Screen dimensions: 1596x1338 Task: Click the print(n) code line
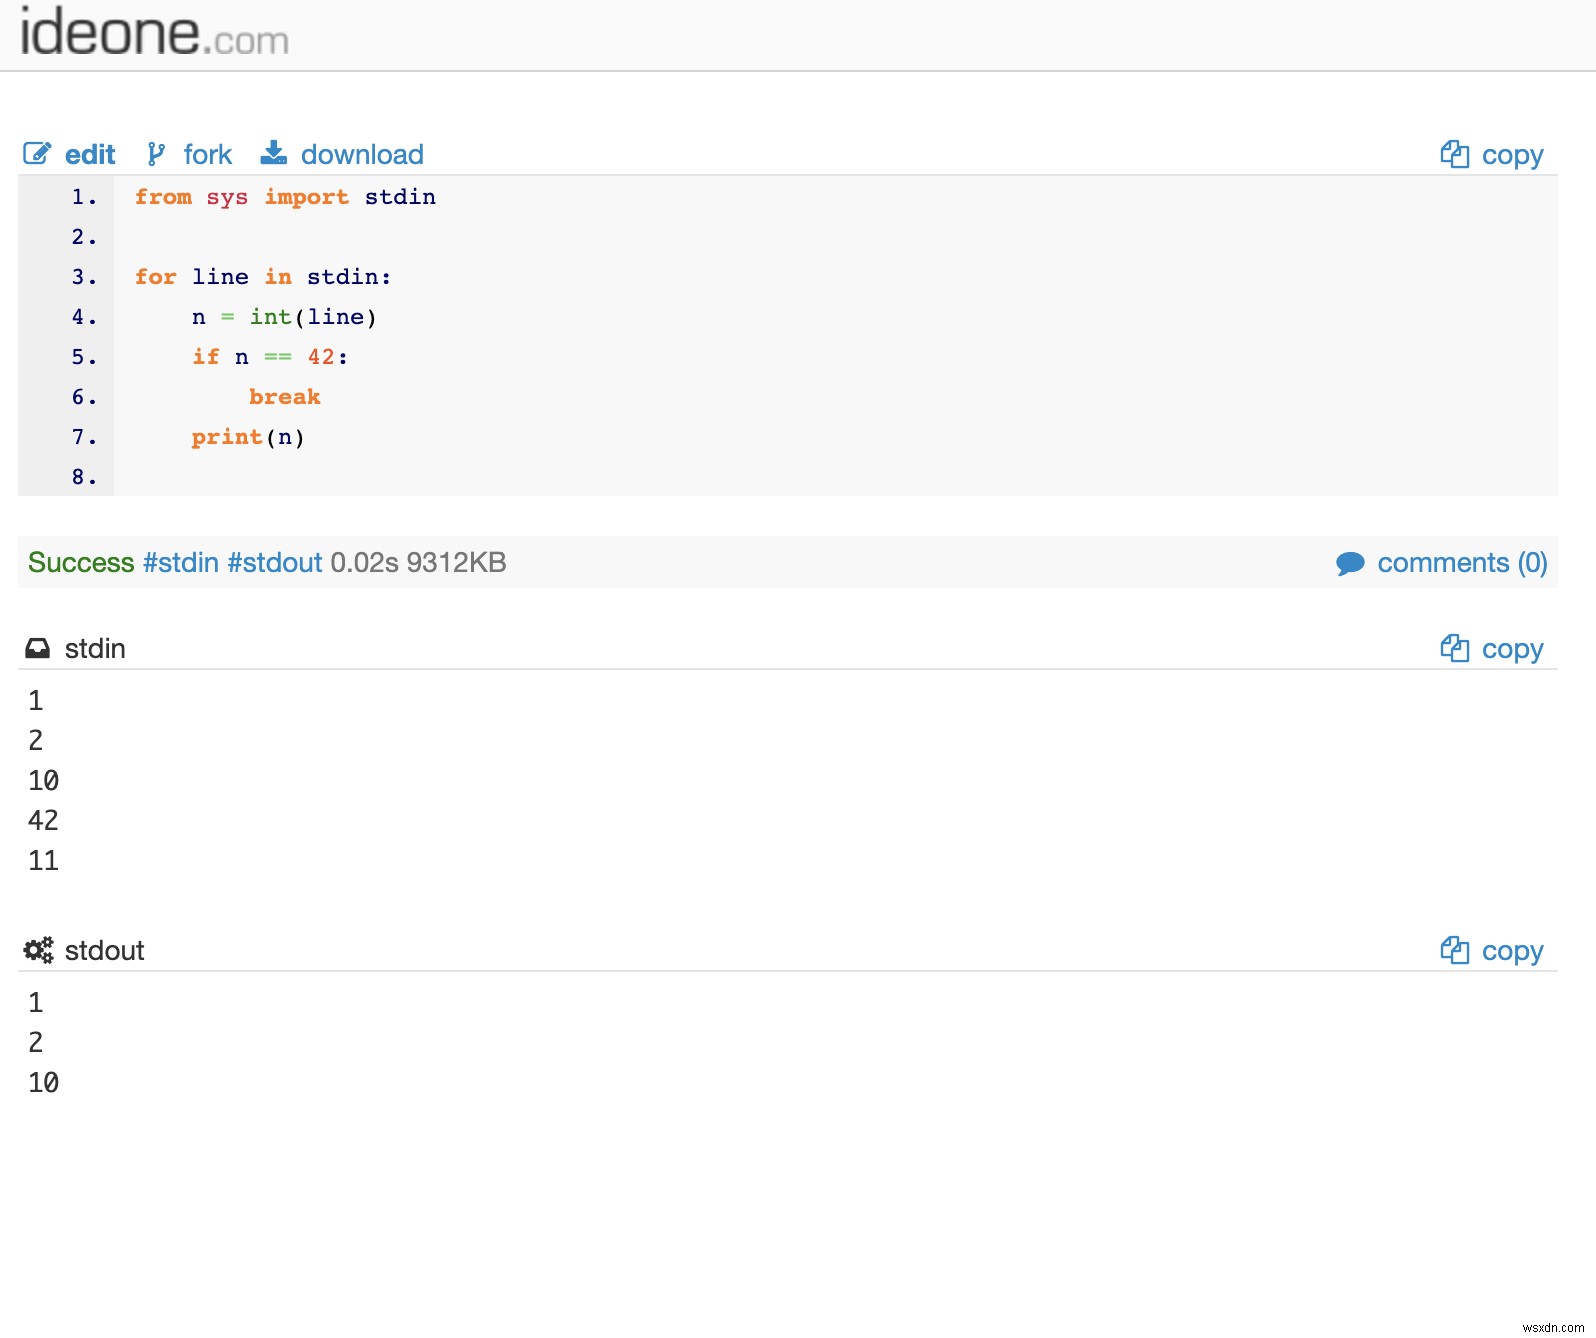click(248, 437)
